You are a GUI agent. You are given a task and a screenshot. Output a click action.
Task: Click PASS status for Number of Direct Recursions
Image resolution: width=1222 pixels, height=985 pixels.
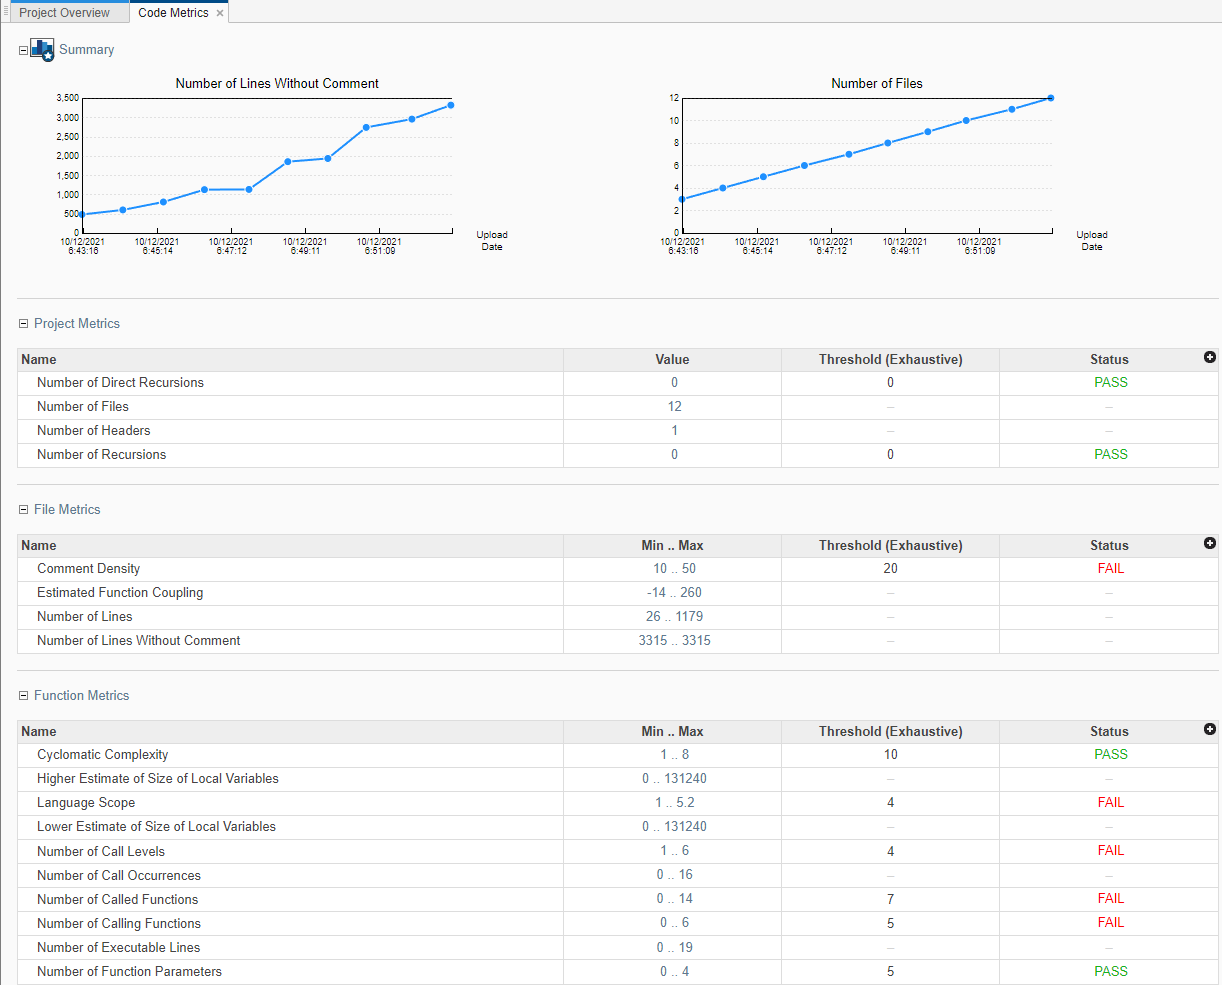click(1110, 383)
